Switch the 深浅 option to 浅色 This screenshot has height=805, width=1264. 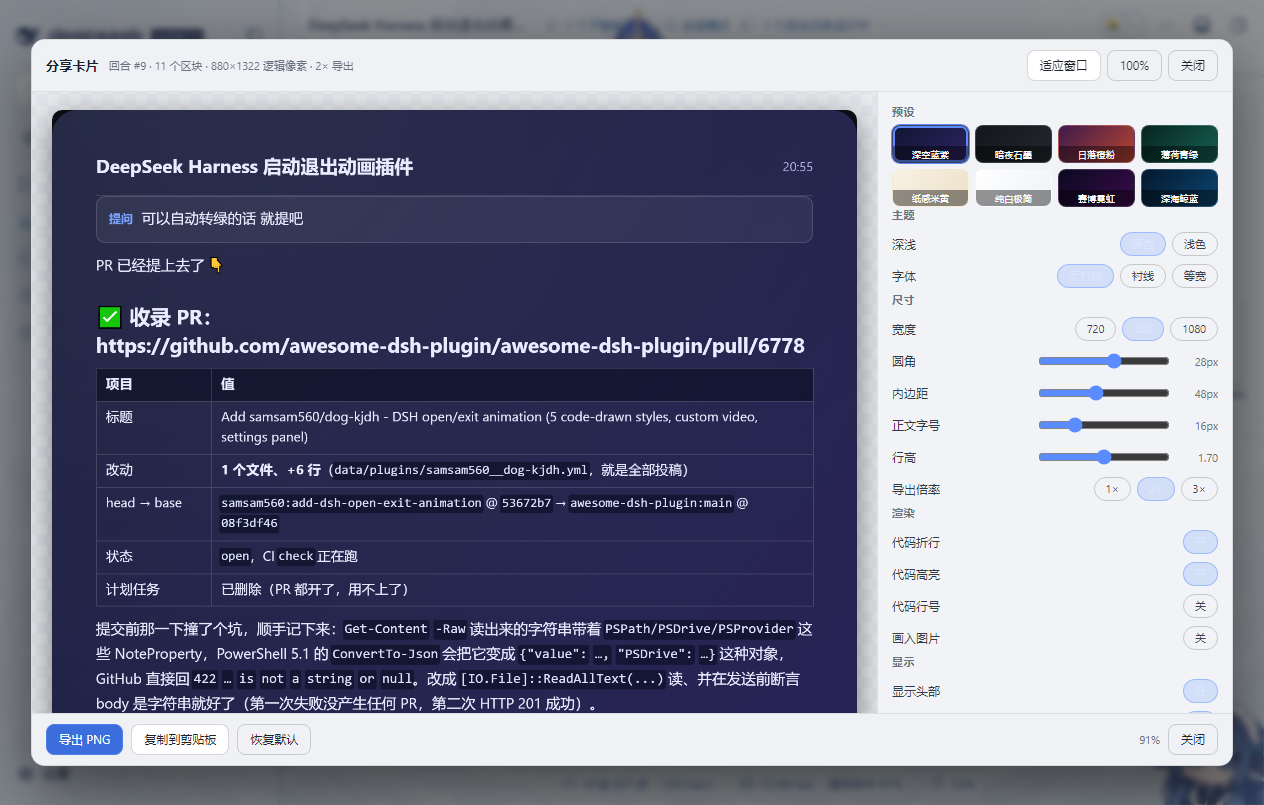click(x=1195, y=244)
